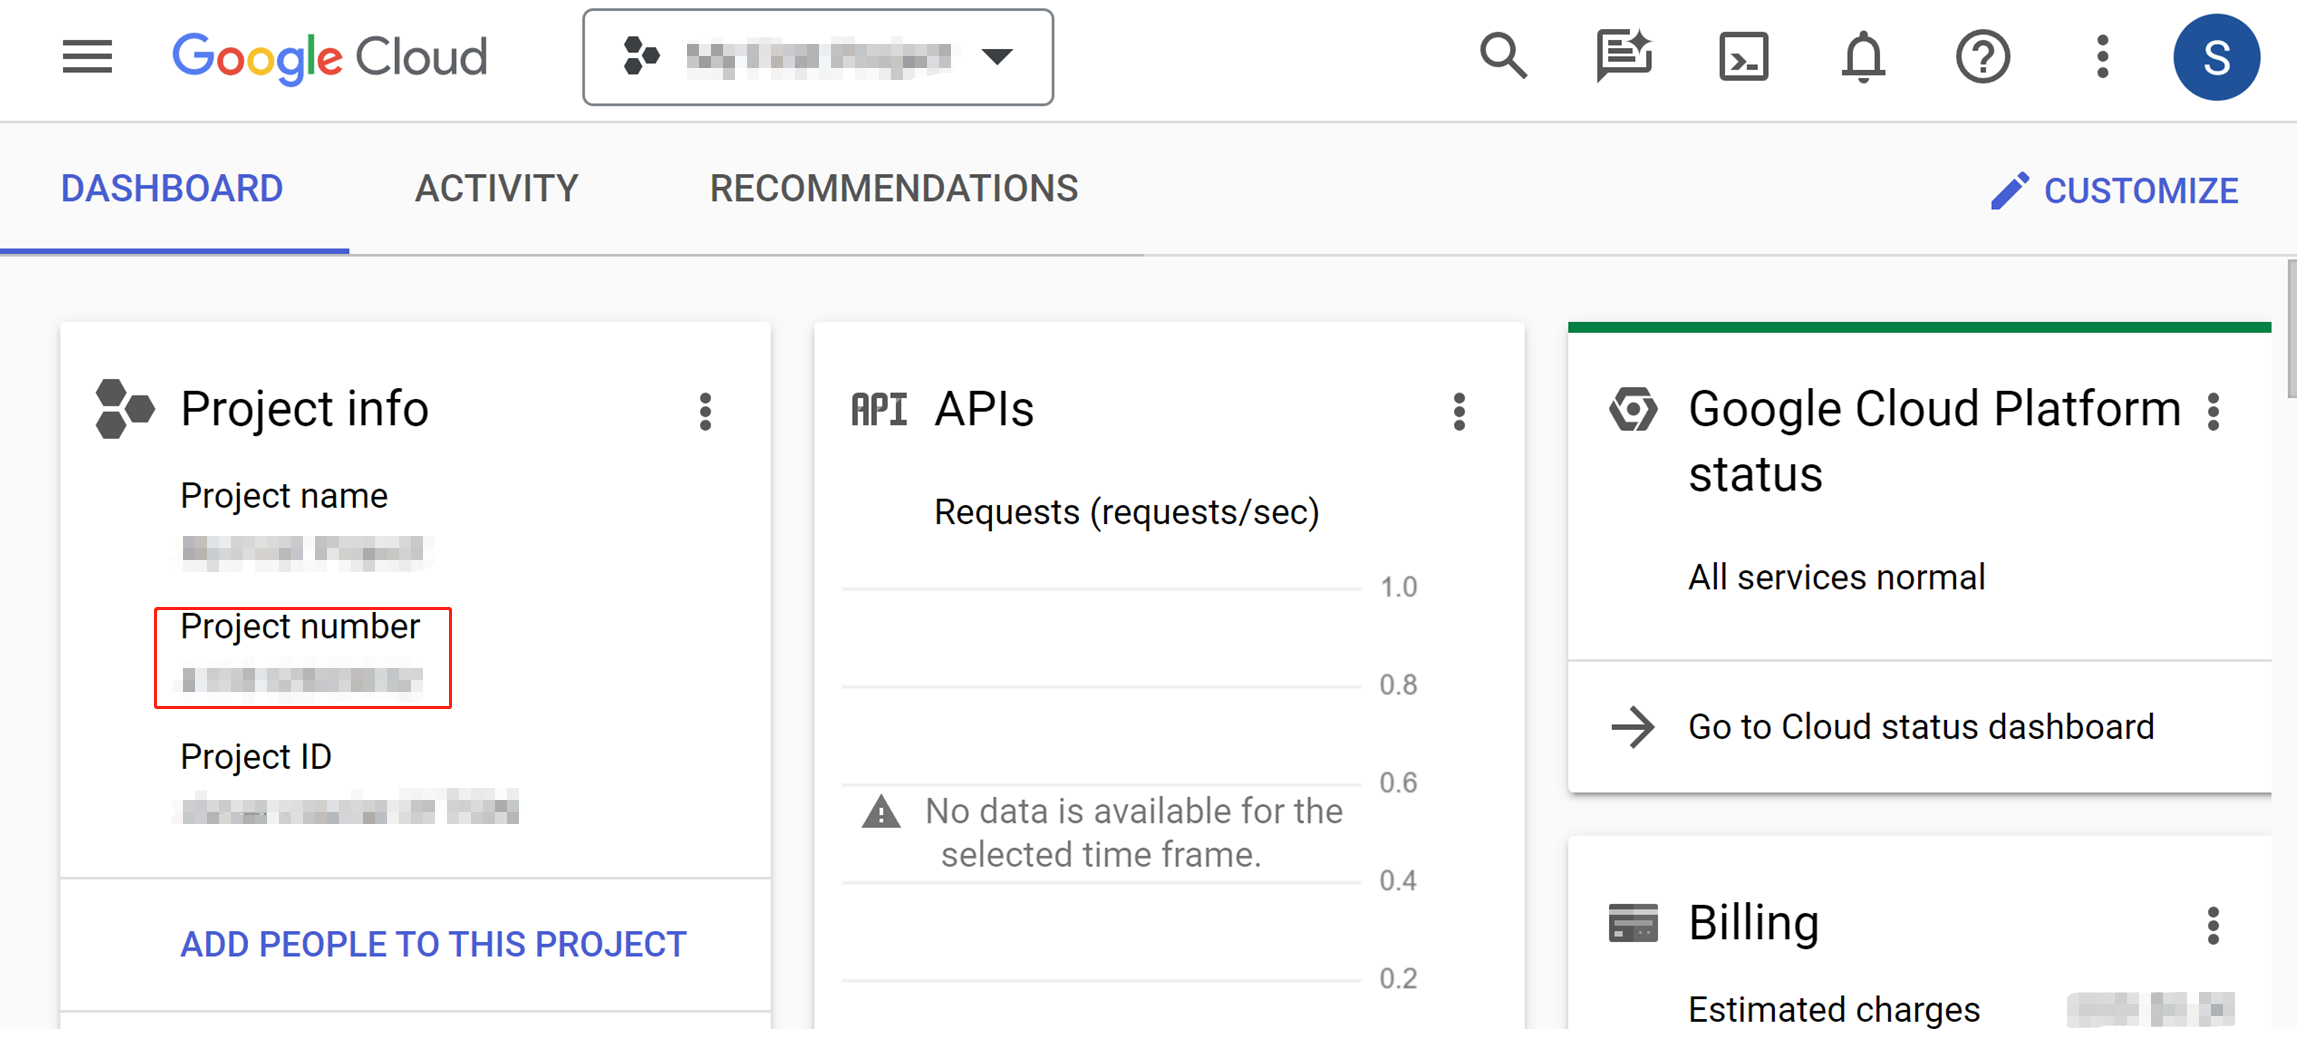Click the send feedback icon
The image size is (2297, 1043).
(1623, 57)
